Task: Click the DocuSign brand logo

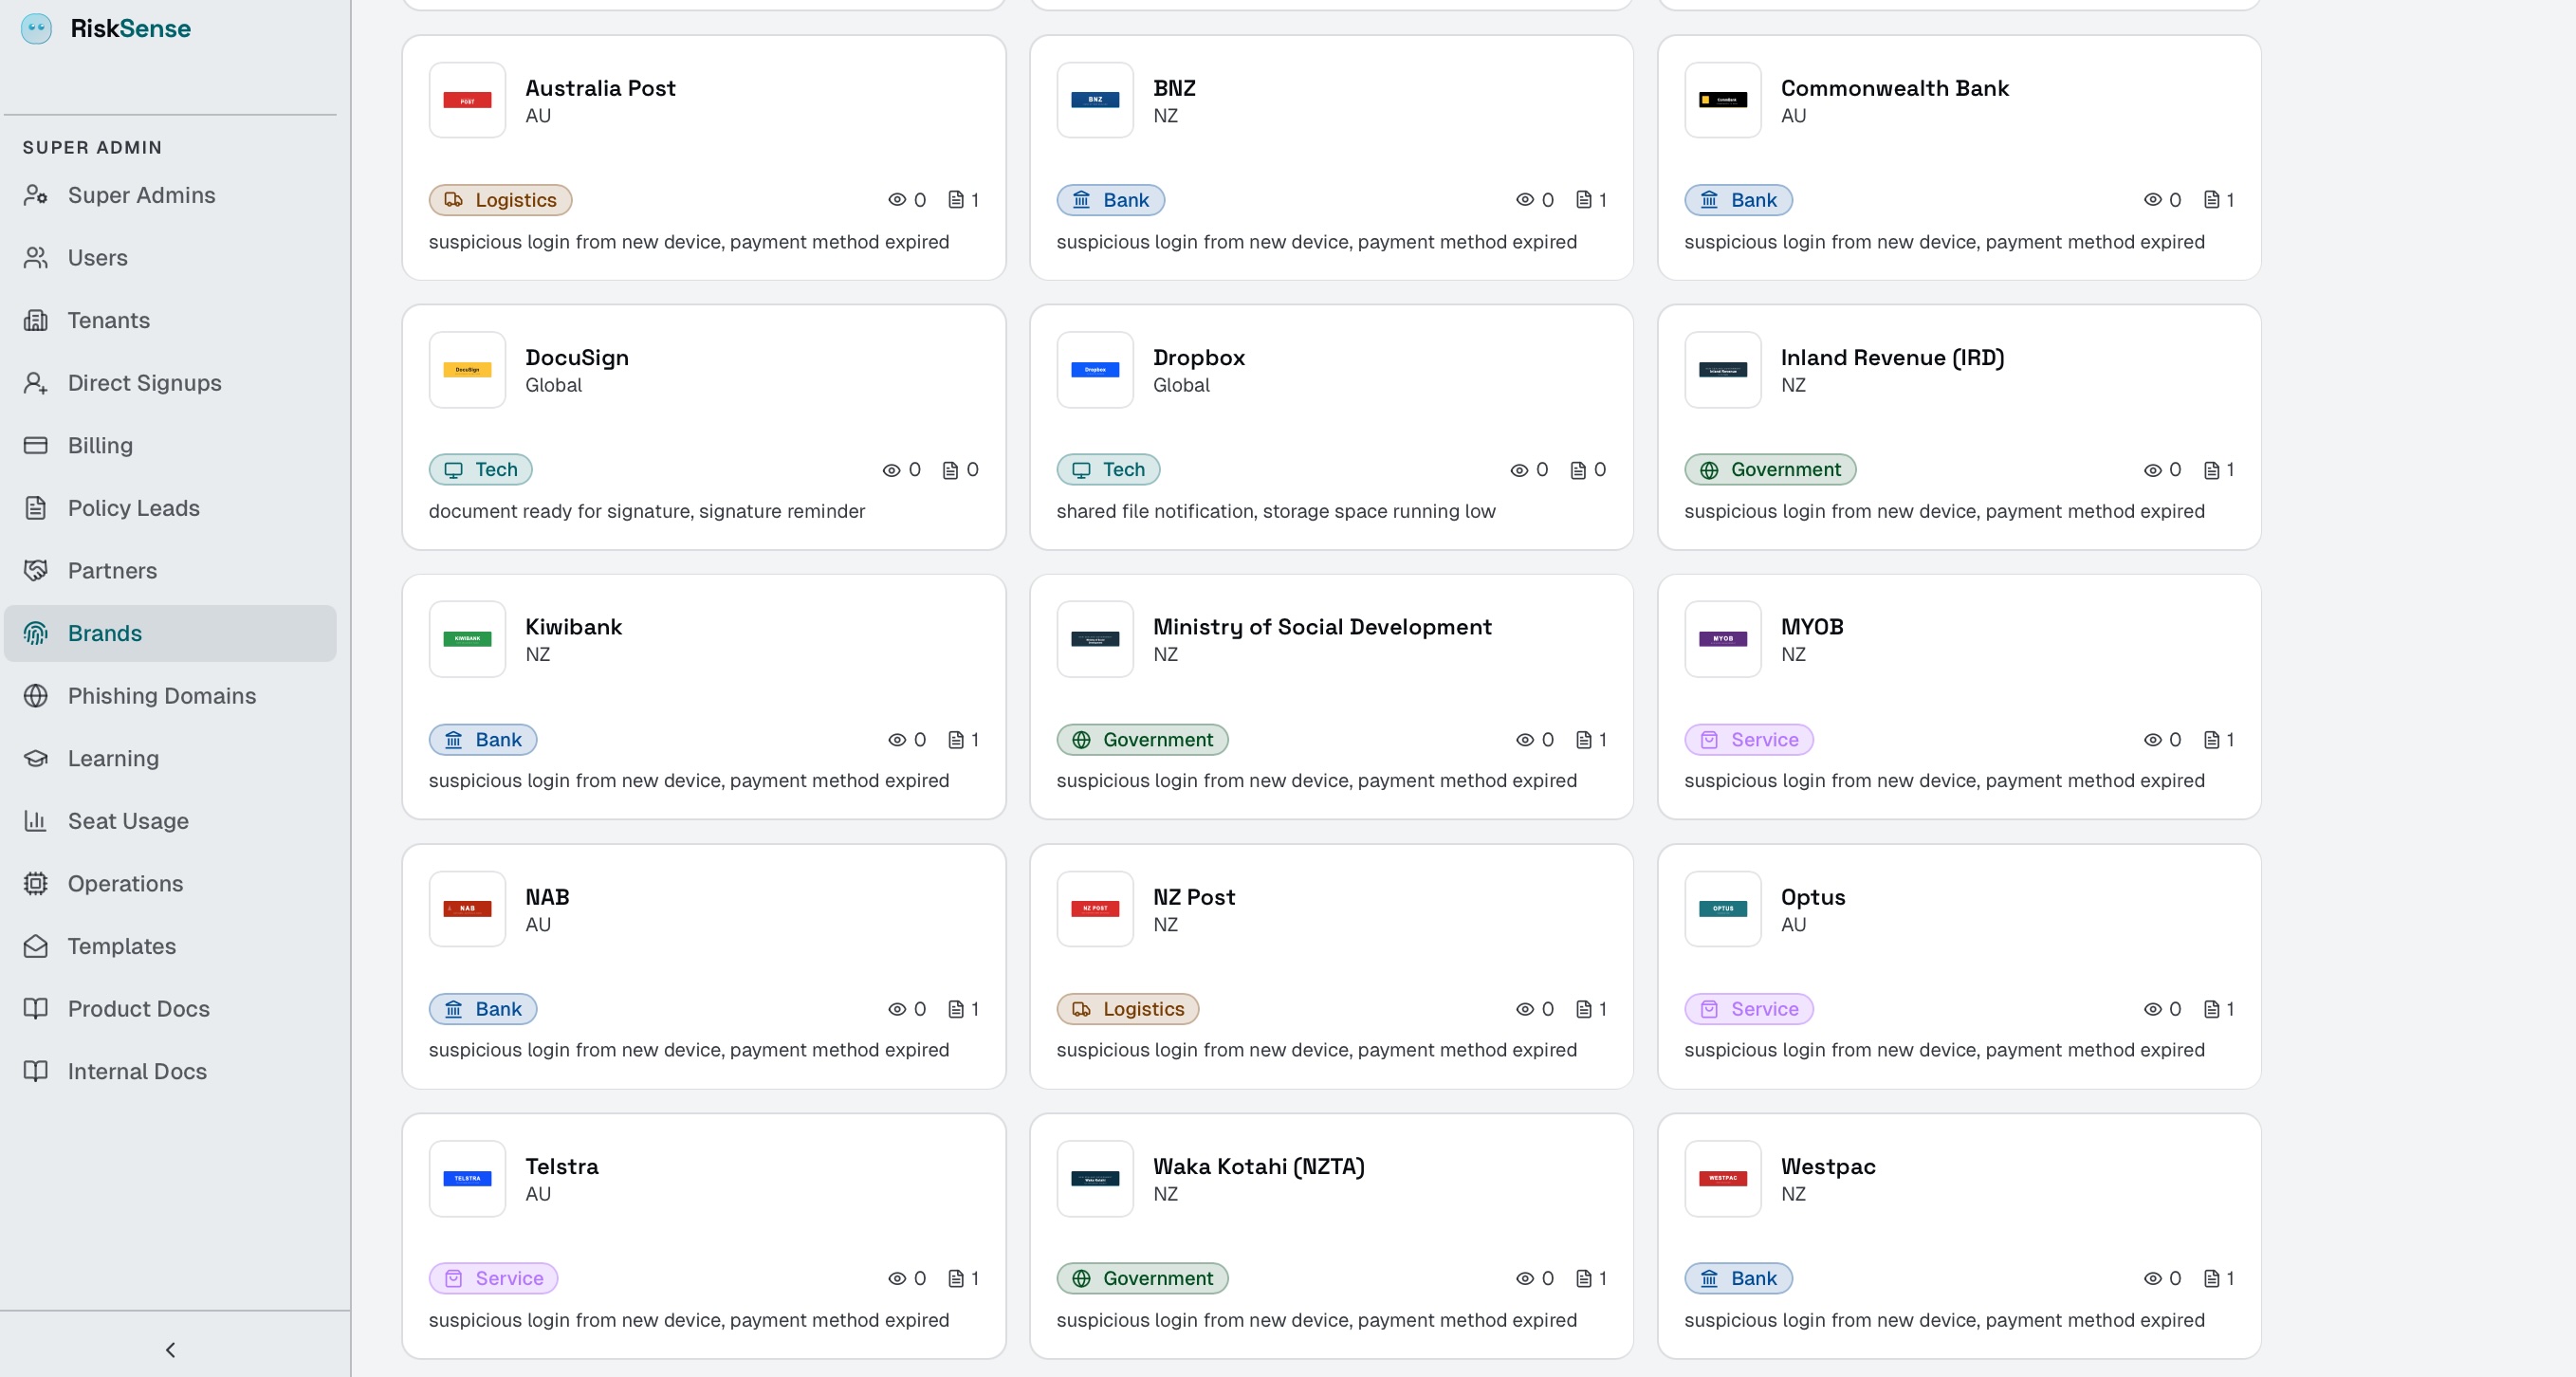Action: point(467,370)
